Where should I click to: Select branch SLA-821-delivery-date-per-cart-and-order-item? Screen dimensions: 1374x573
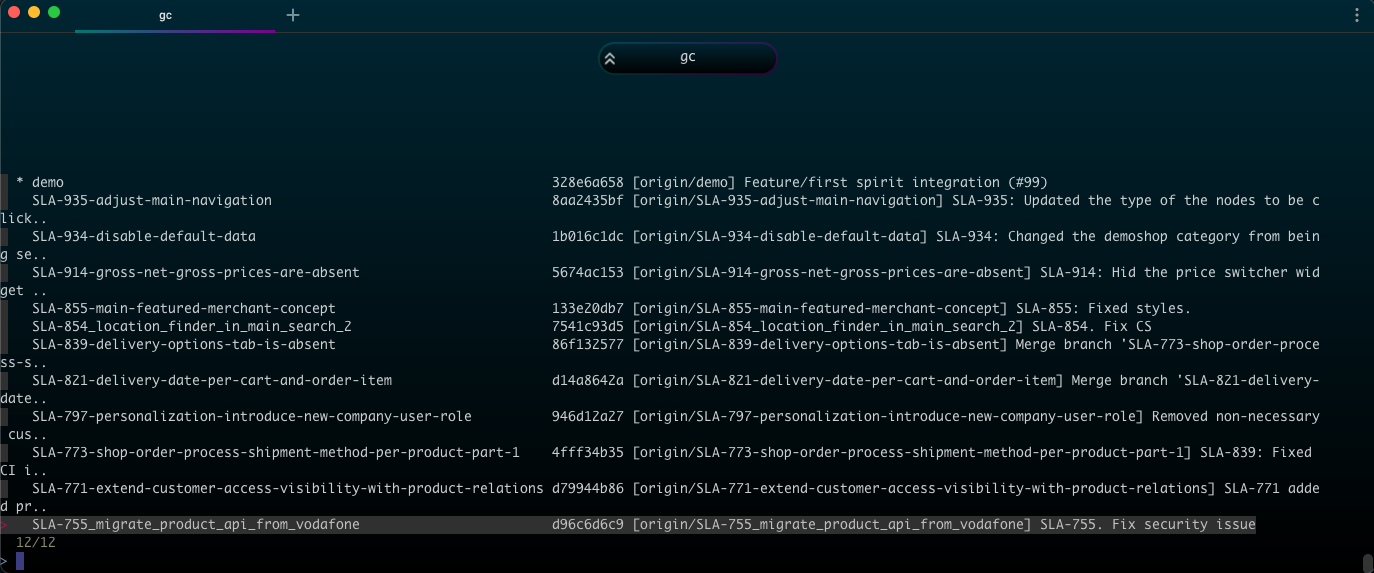point(212,381)
